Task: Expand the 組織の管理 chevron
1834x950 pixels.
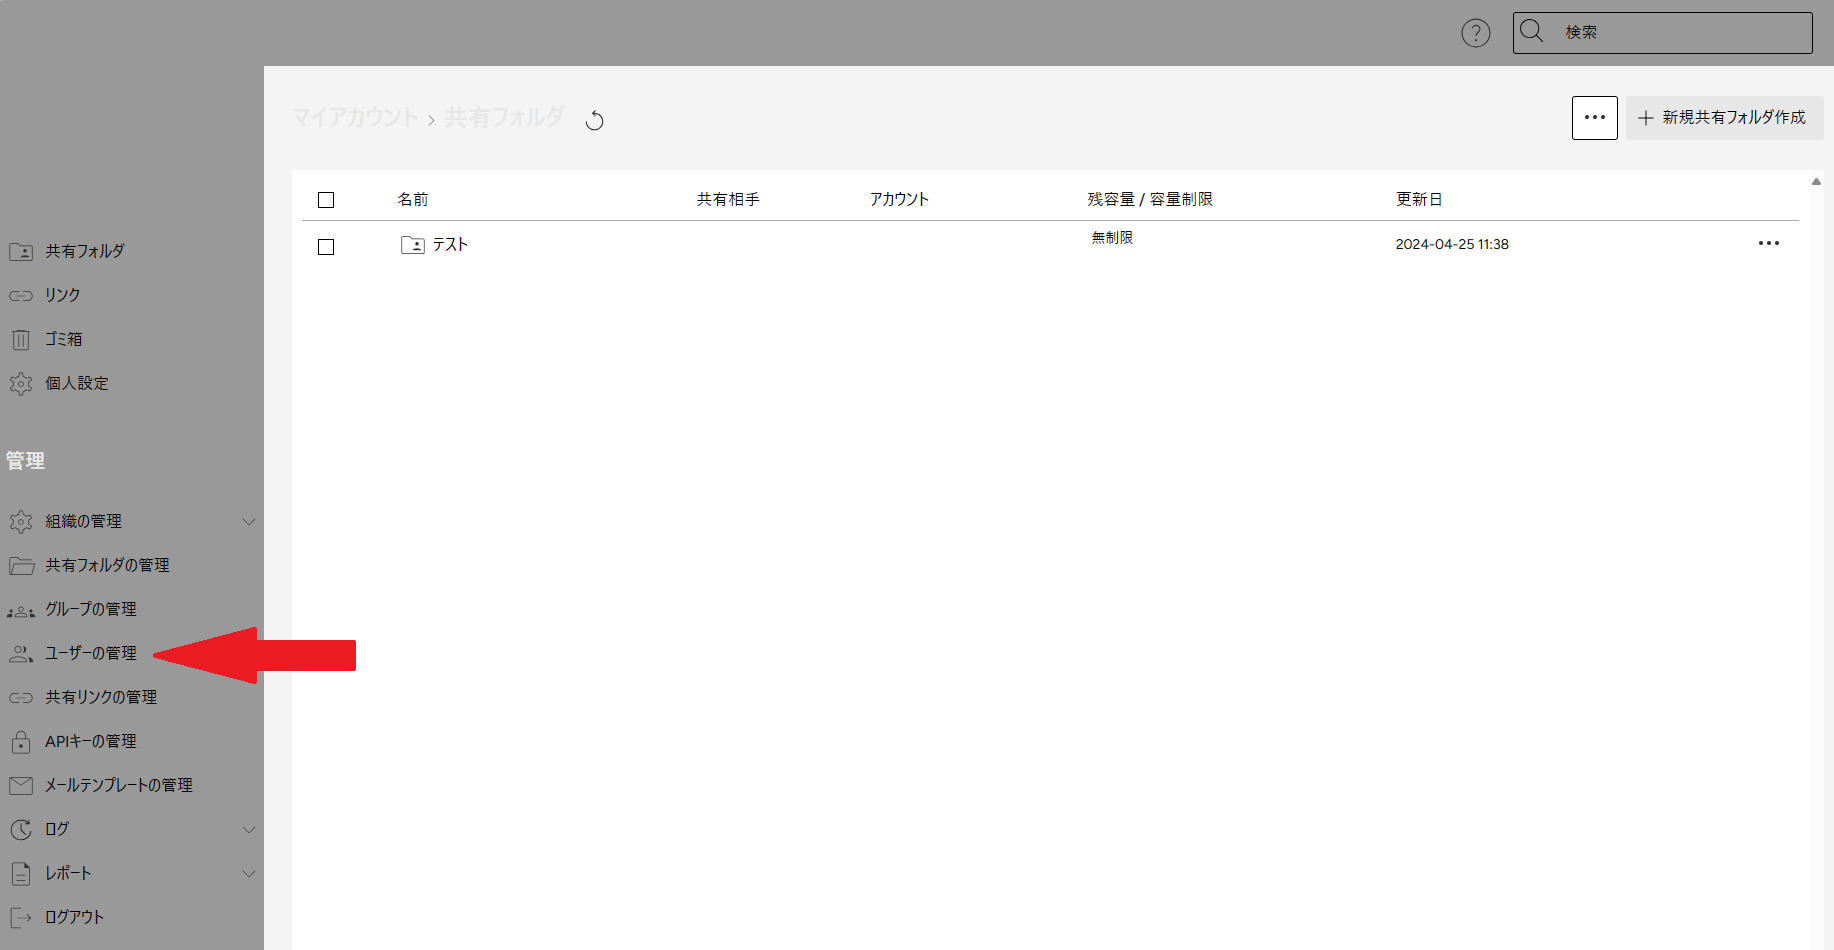Action: point(249,521)
